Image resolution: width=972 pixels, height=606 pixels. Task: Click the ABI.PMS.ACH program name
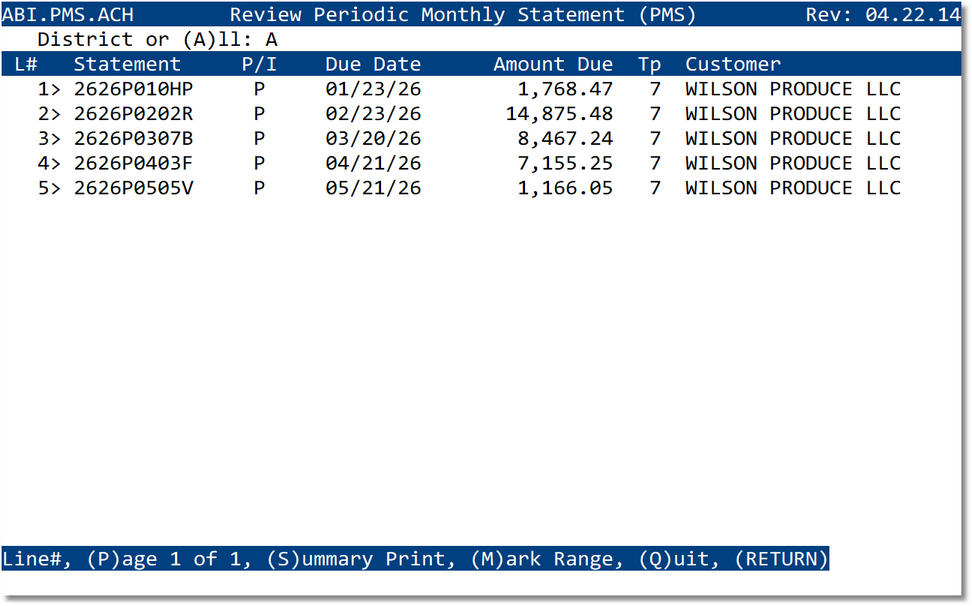tap(68, 14)
